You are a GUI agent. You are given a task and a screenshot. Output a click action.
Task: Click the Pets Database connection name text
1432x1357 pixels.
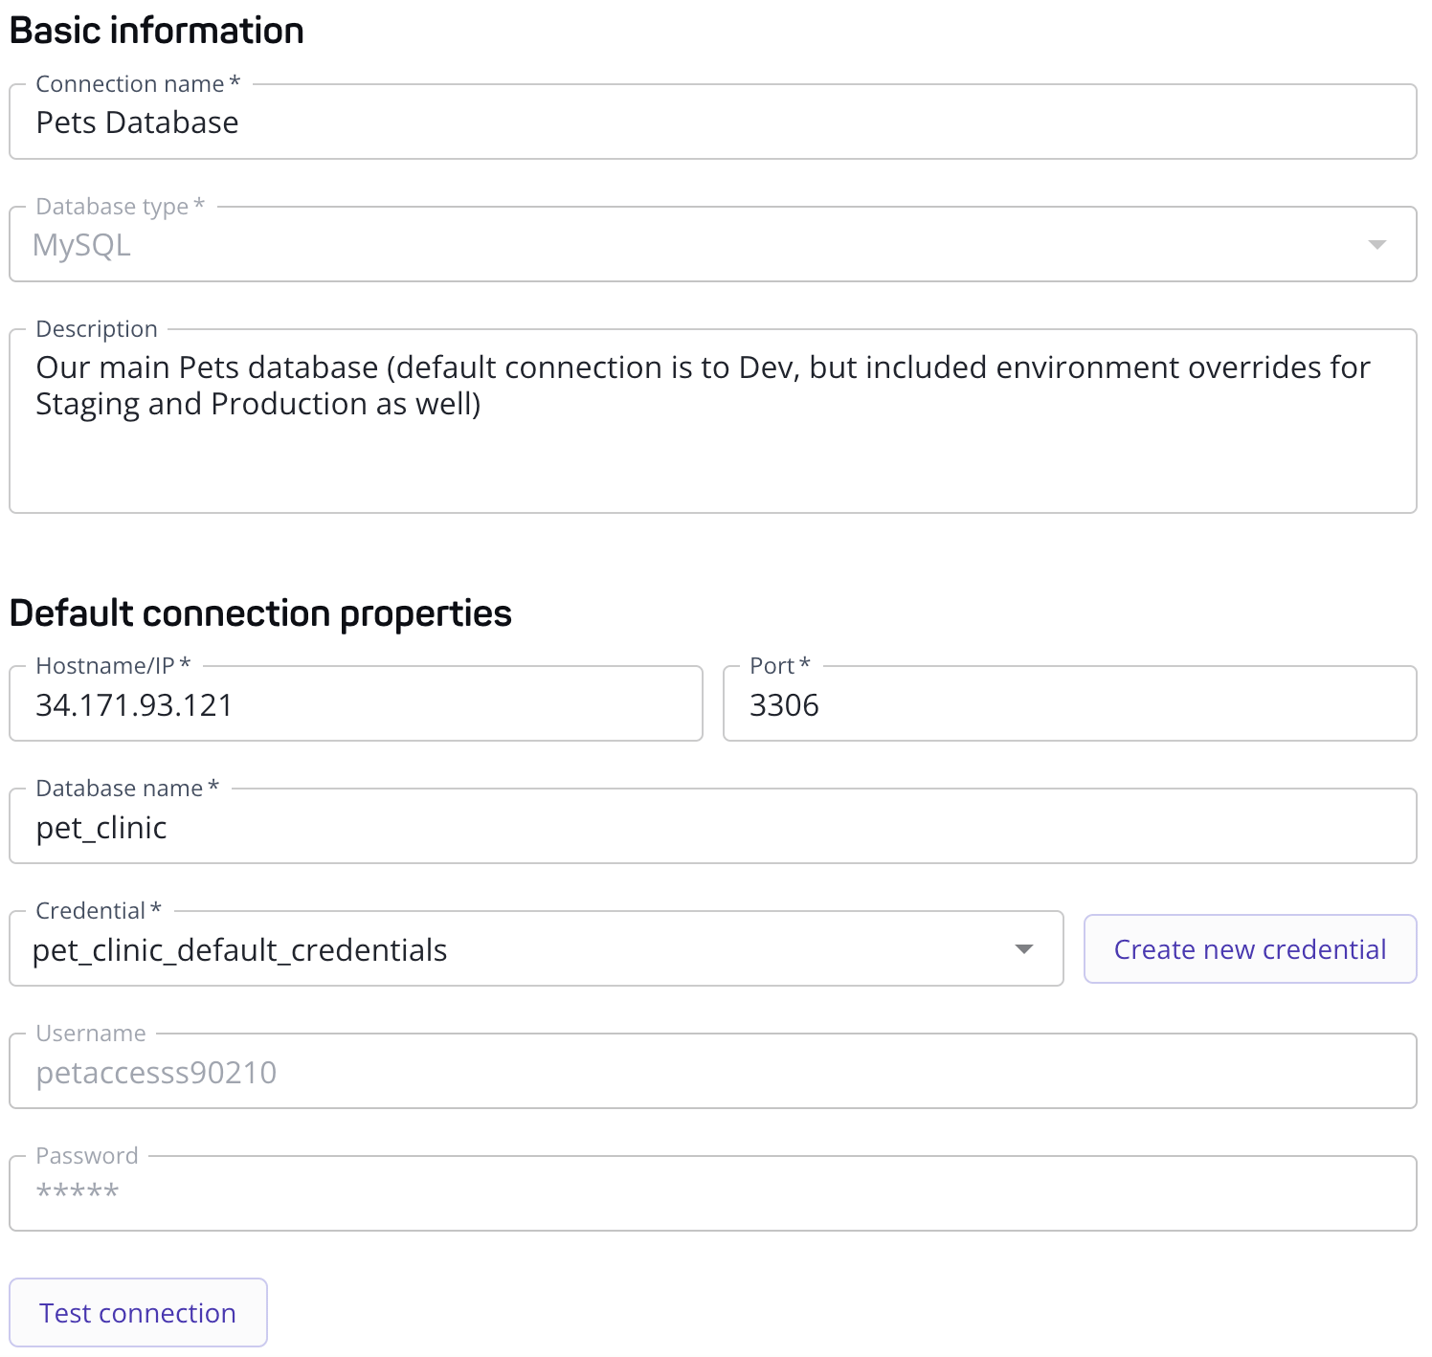pyautogui.click(x=137, y=121)
